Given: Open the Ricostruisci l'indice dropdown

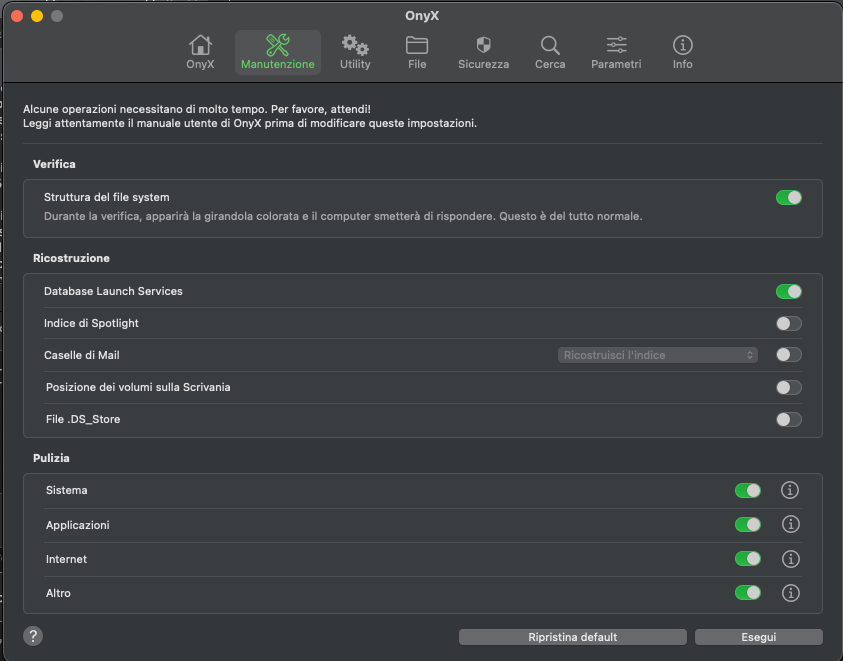Looking at the screenshot, I should coord(658,355).
